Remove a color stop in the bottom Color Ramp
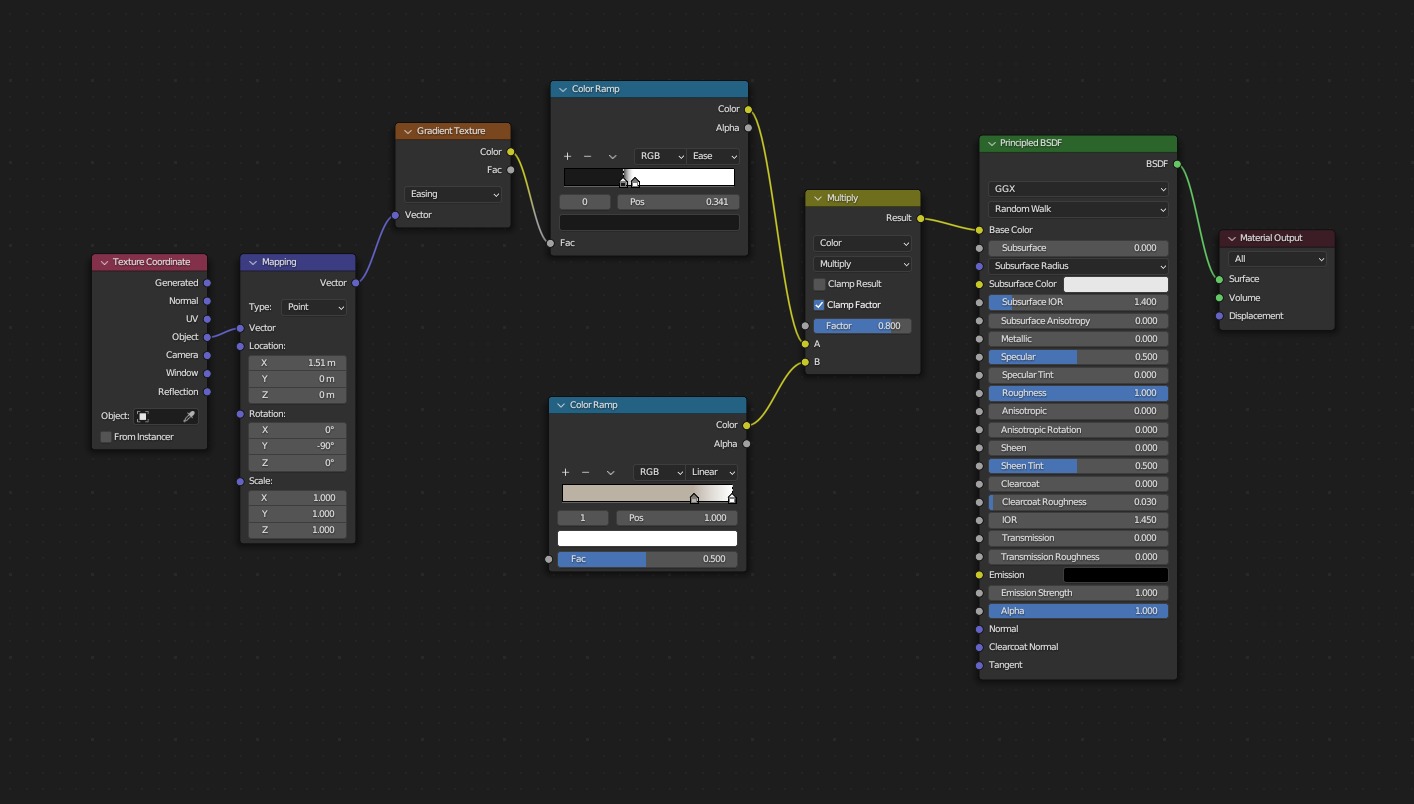This screenshot has height=804, width=1414. click(x=585, y=472)
